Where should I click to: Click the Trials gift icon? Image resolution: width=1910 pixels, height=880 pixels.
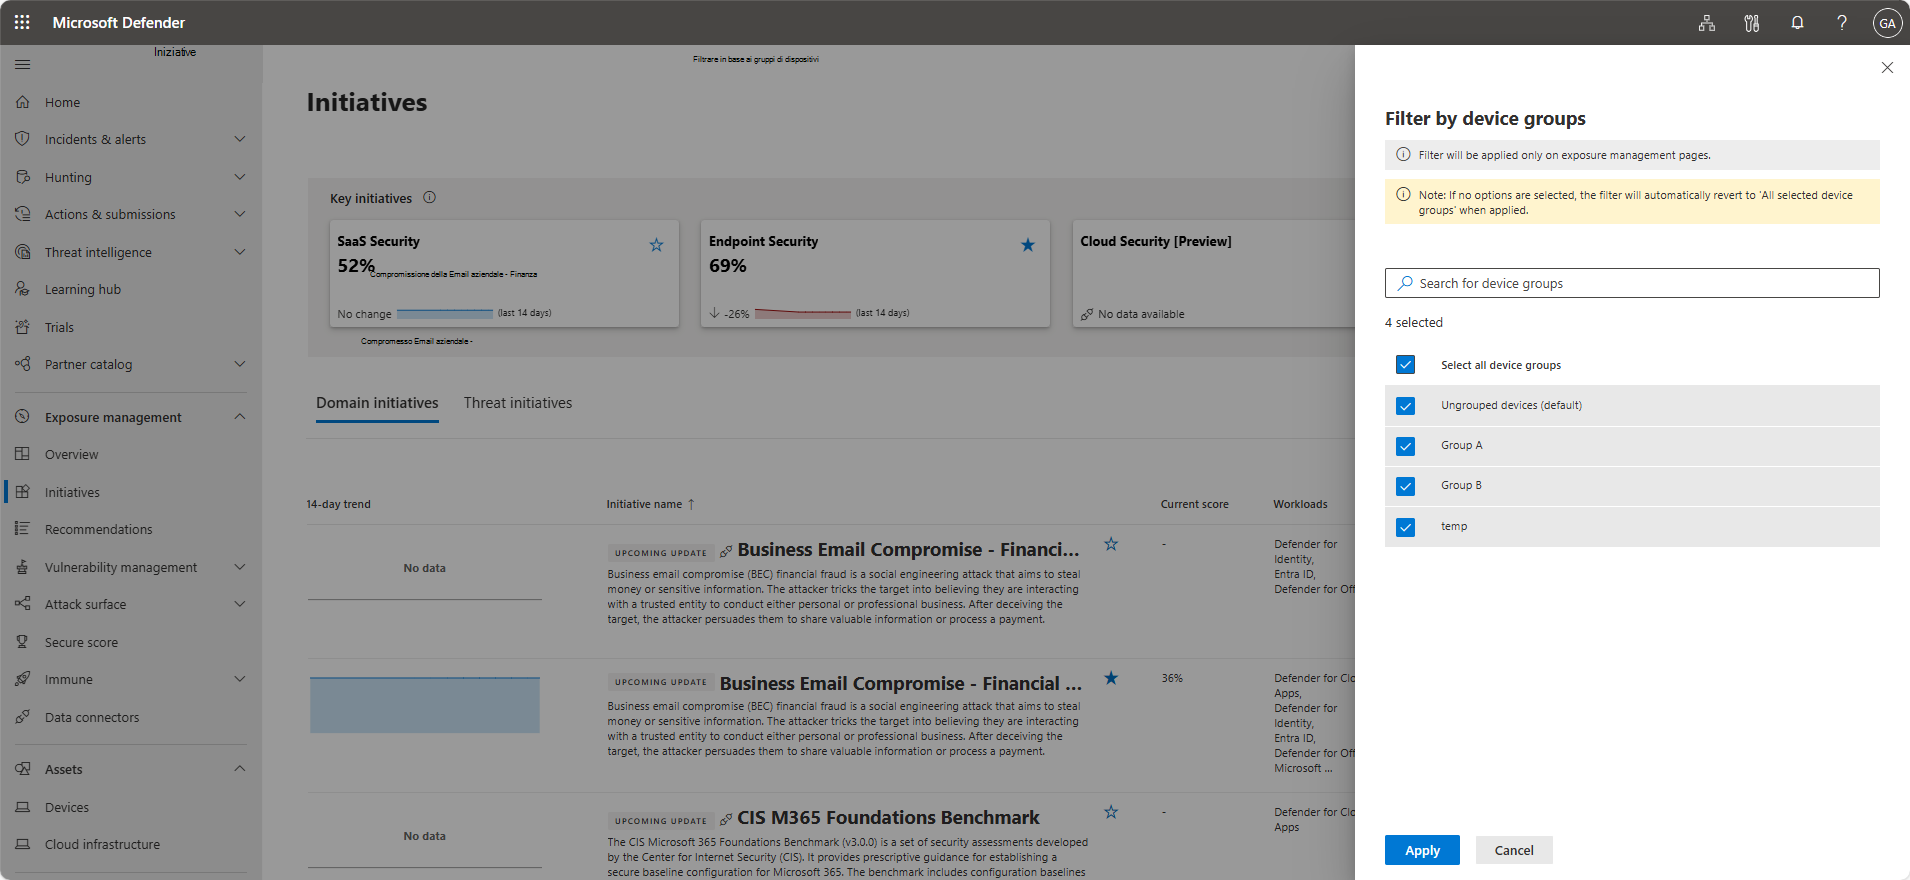22,327
